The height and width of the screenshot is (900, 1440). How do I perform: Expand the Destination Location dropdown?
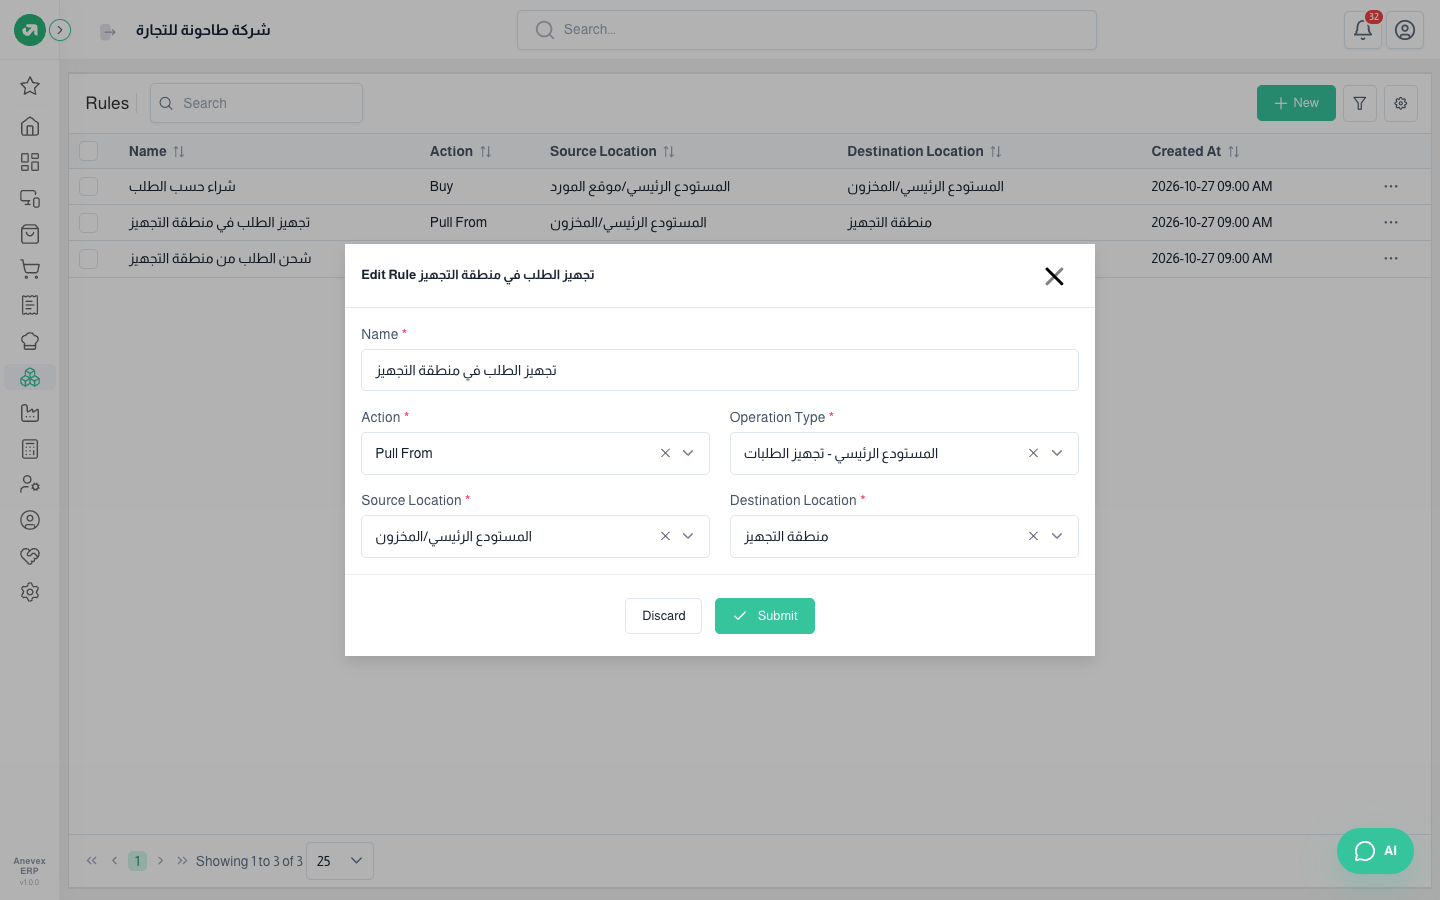(1057, 536)
